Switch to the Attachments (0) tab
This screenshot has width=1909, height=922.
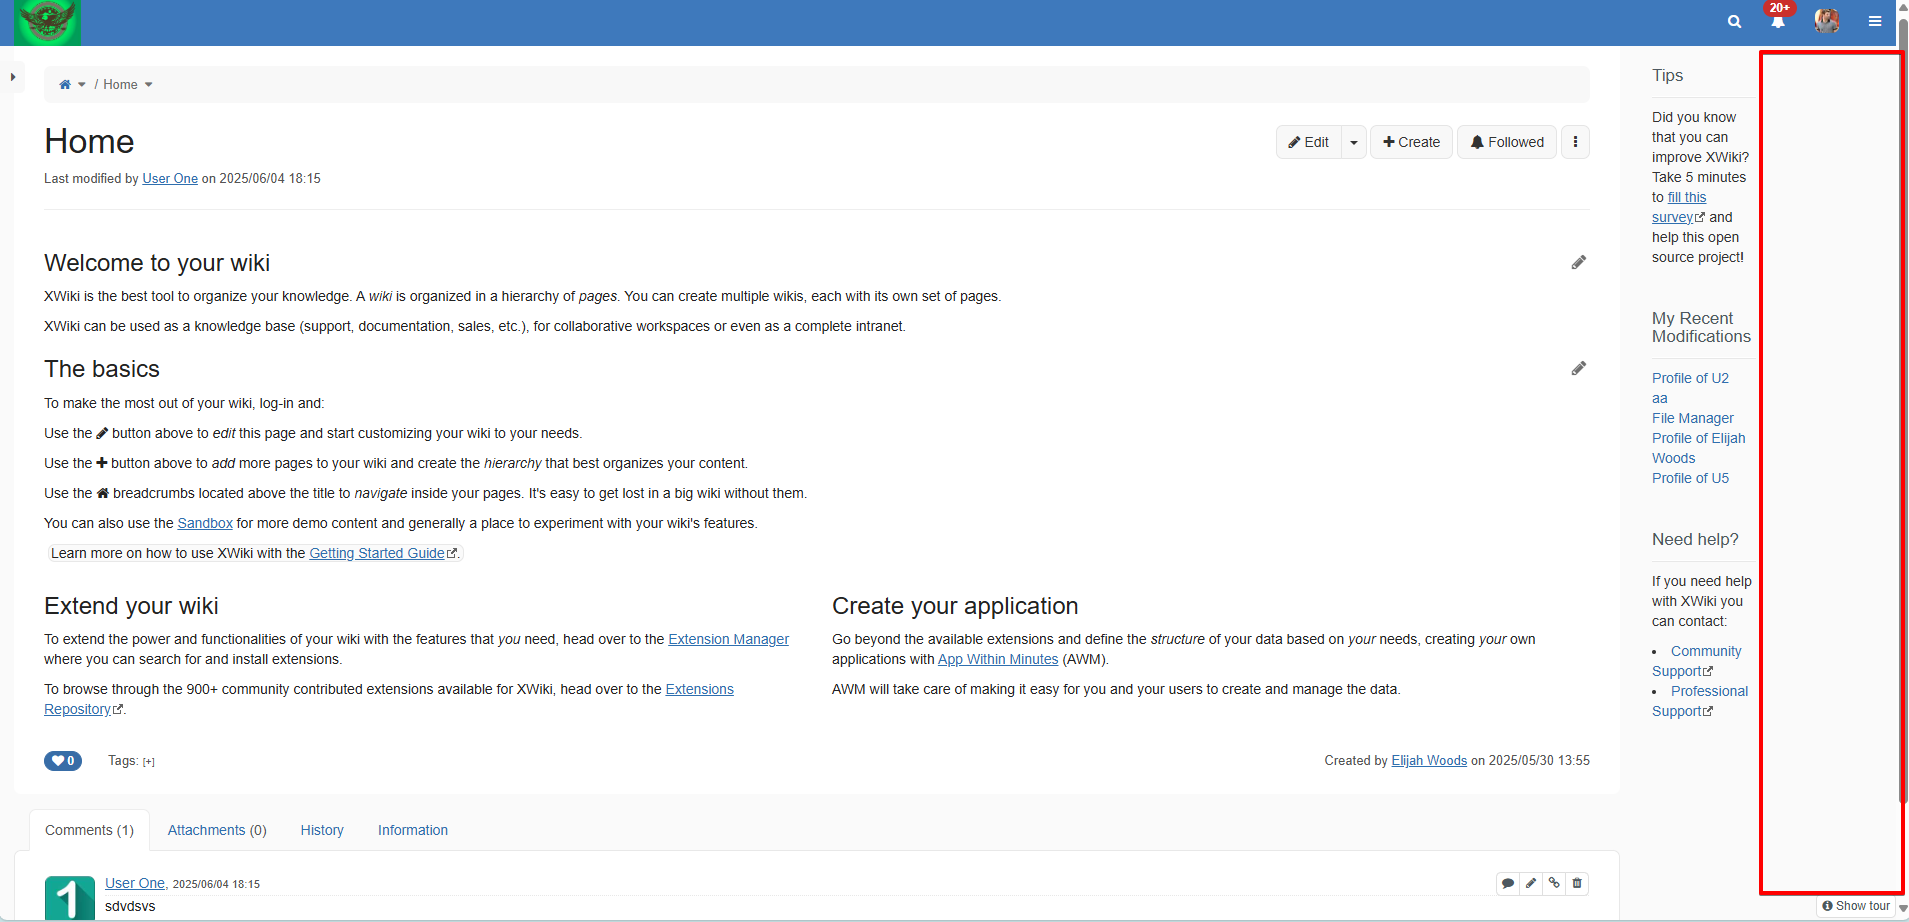tap(217, 830)
